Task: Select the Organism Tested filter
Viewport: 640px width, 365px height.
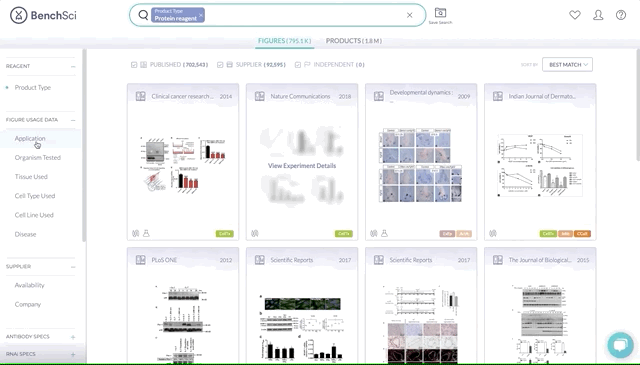Action: [x=38, y=158]
